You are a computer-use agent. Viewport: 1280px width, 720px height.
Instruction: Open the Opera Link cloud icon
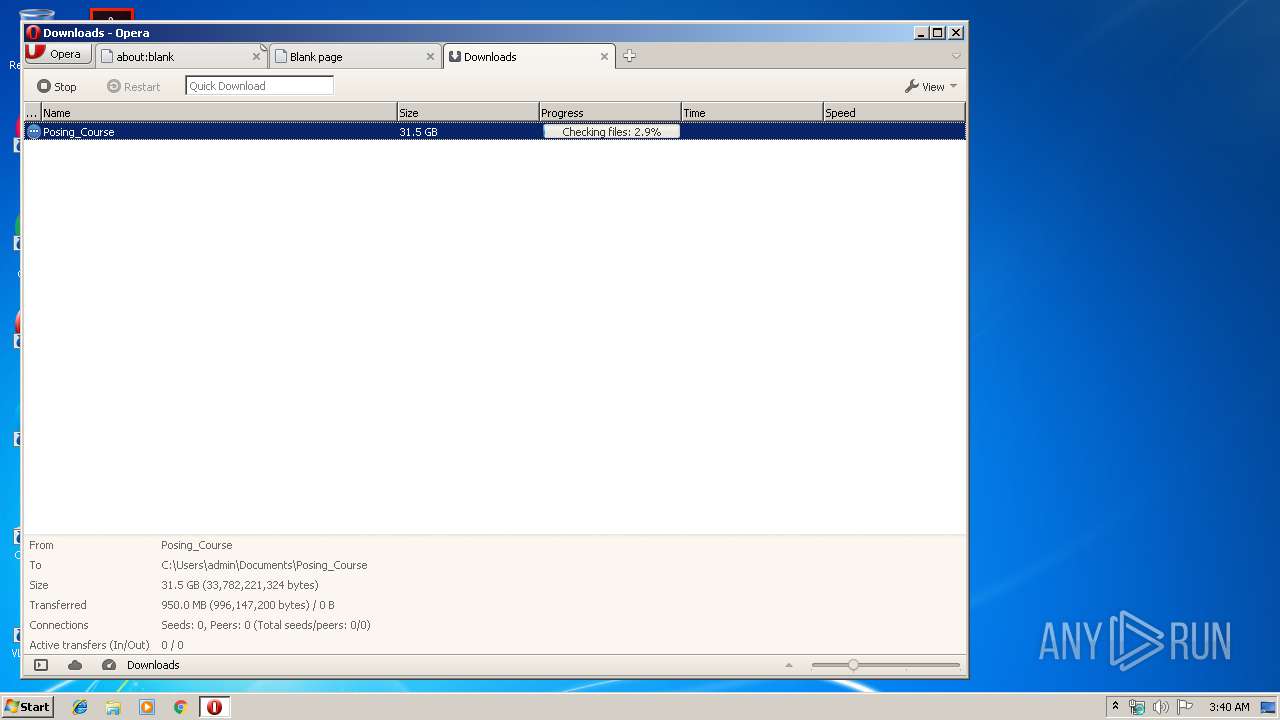point(75,665)
